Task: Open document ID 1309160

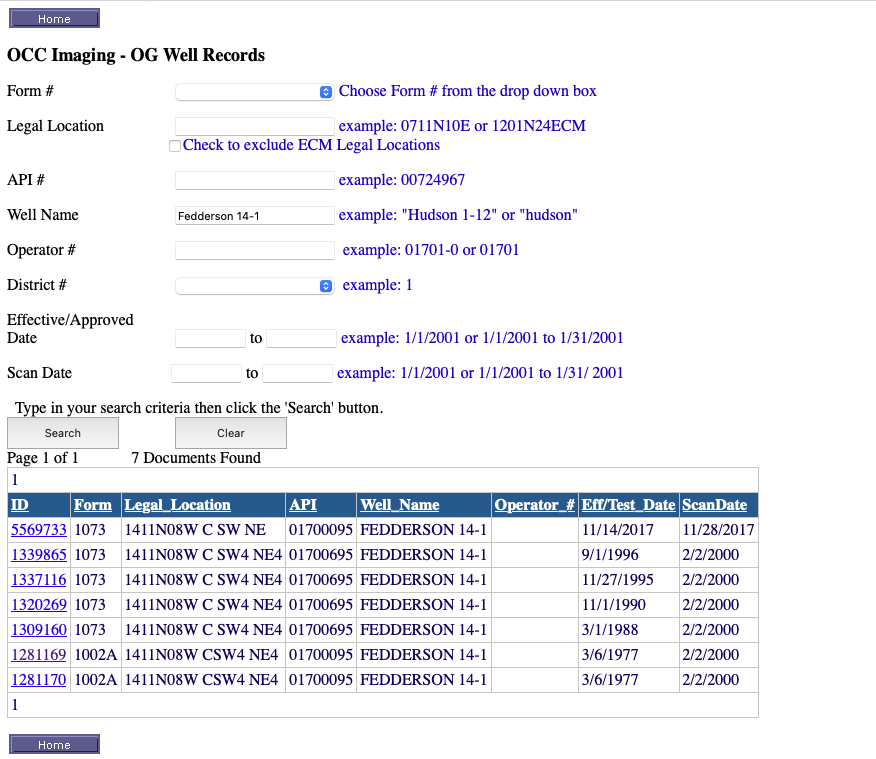Action: [x=39, y=629]
